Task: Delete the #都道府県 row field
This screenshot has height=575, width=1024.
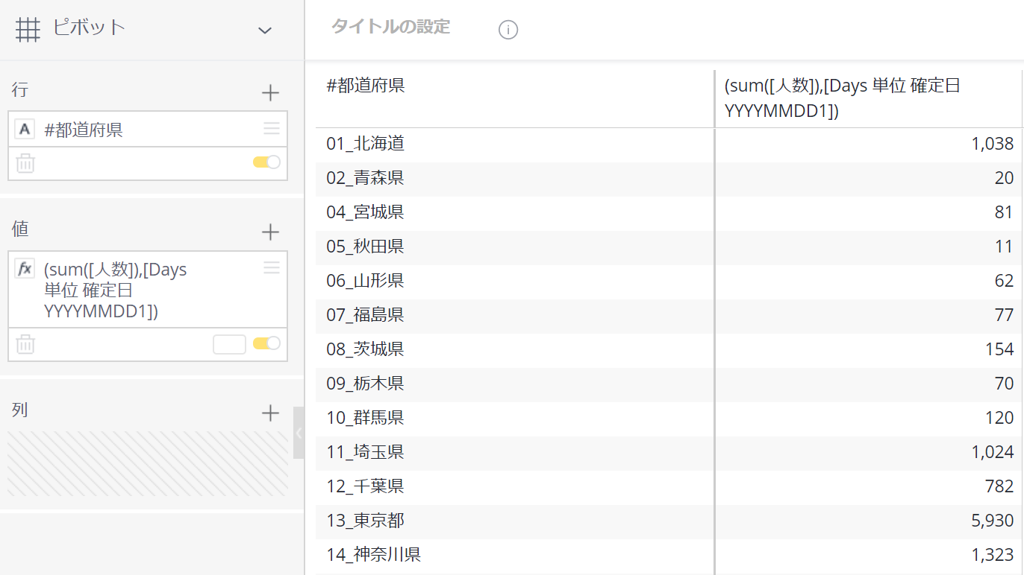Action: pos(25,163)
